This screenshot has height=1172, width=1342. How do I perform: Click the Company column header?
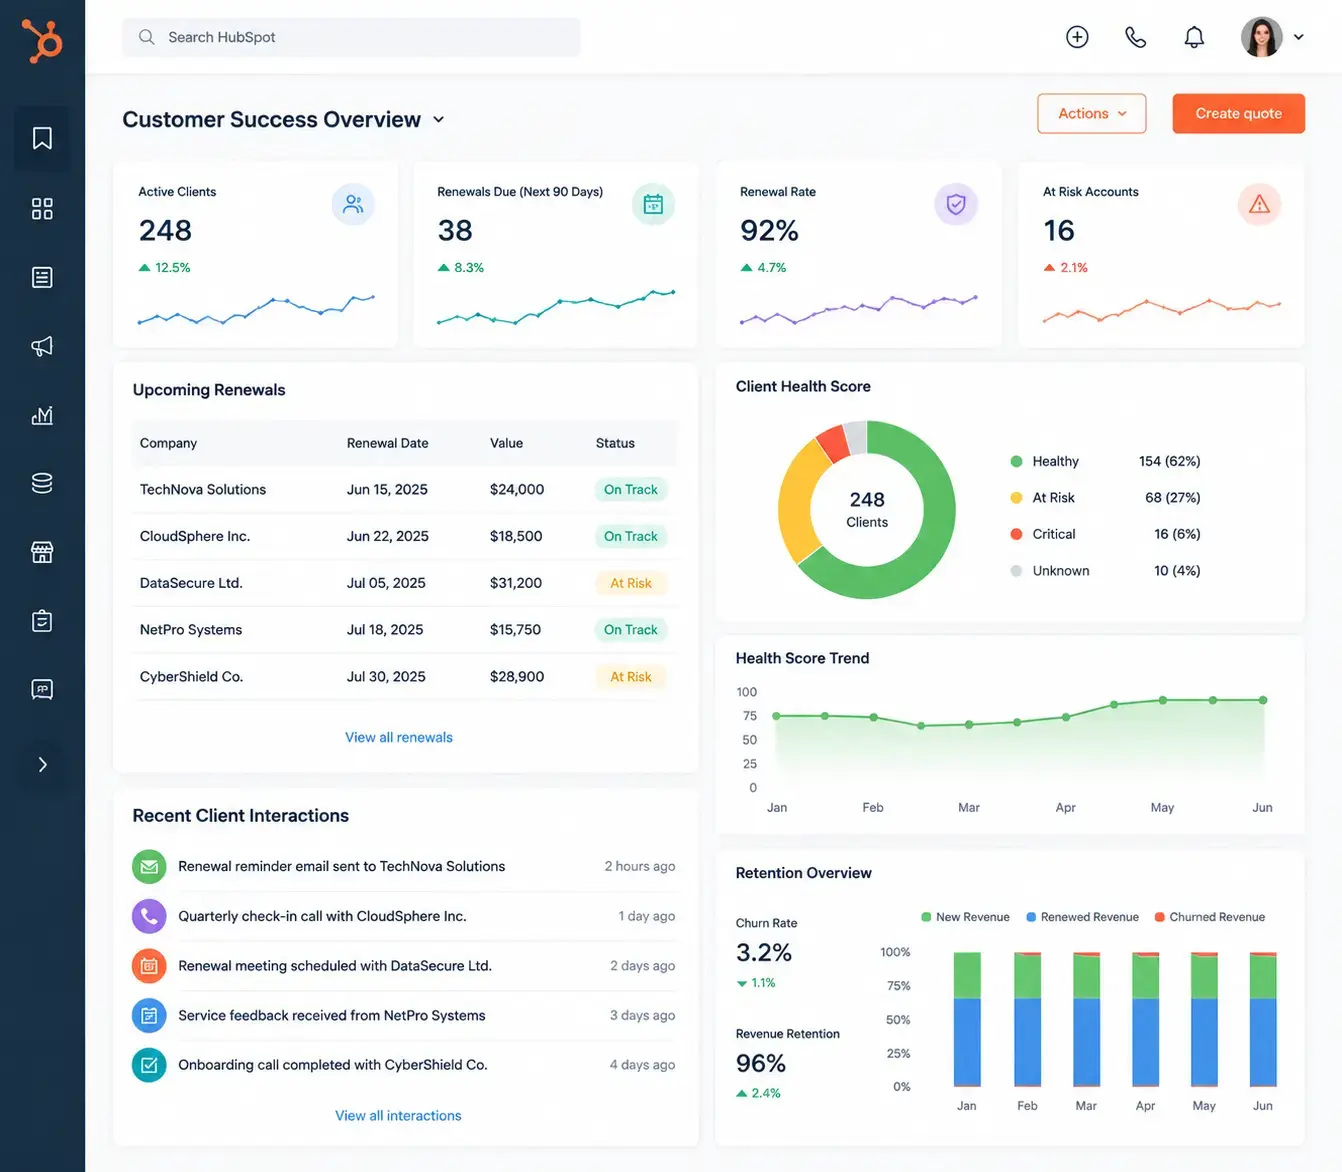tap(168, 443)
